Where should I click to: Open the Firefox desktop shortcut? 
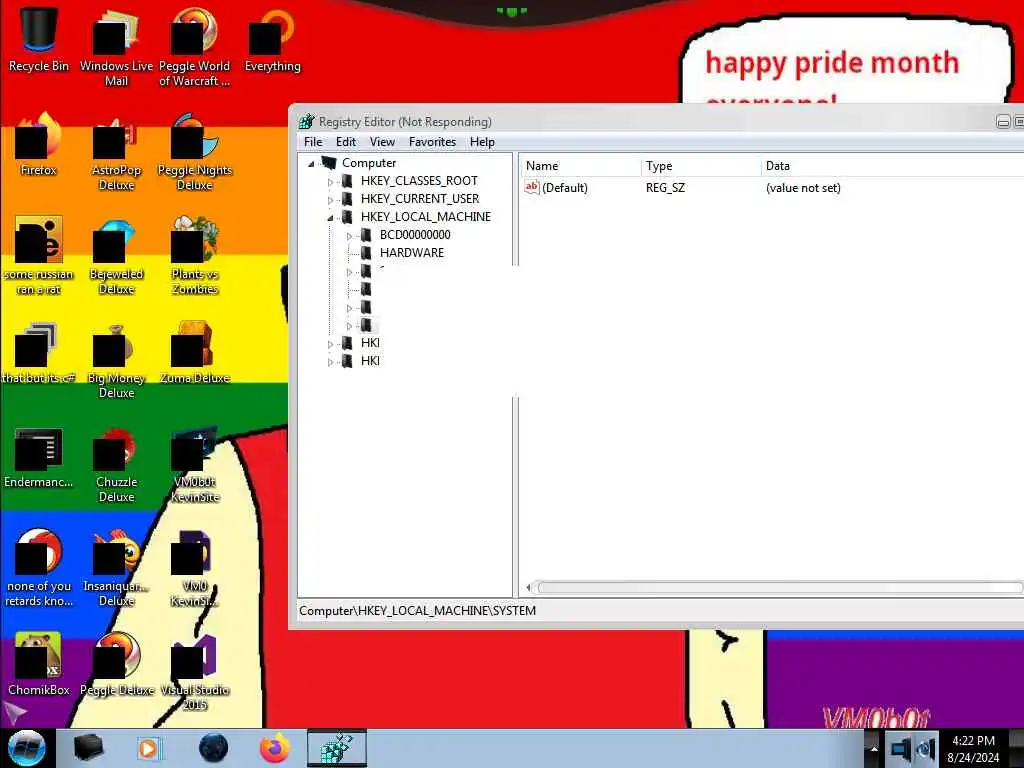point(39,144)
